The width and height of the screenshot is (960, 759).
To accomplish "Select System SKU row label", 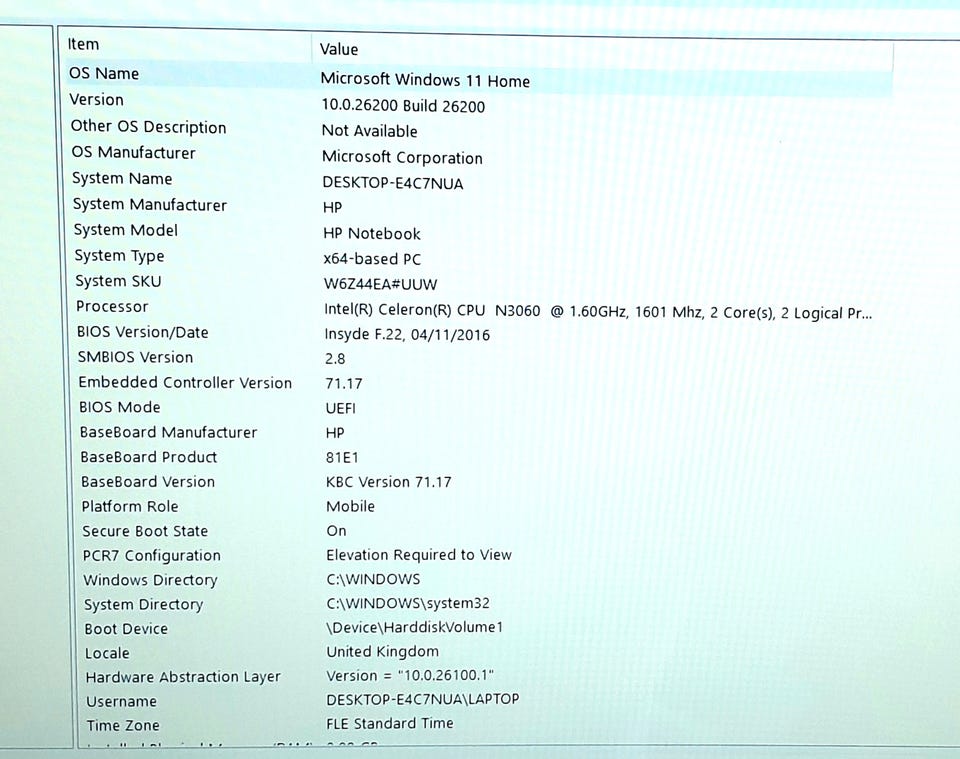I will coord(118,281).
